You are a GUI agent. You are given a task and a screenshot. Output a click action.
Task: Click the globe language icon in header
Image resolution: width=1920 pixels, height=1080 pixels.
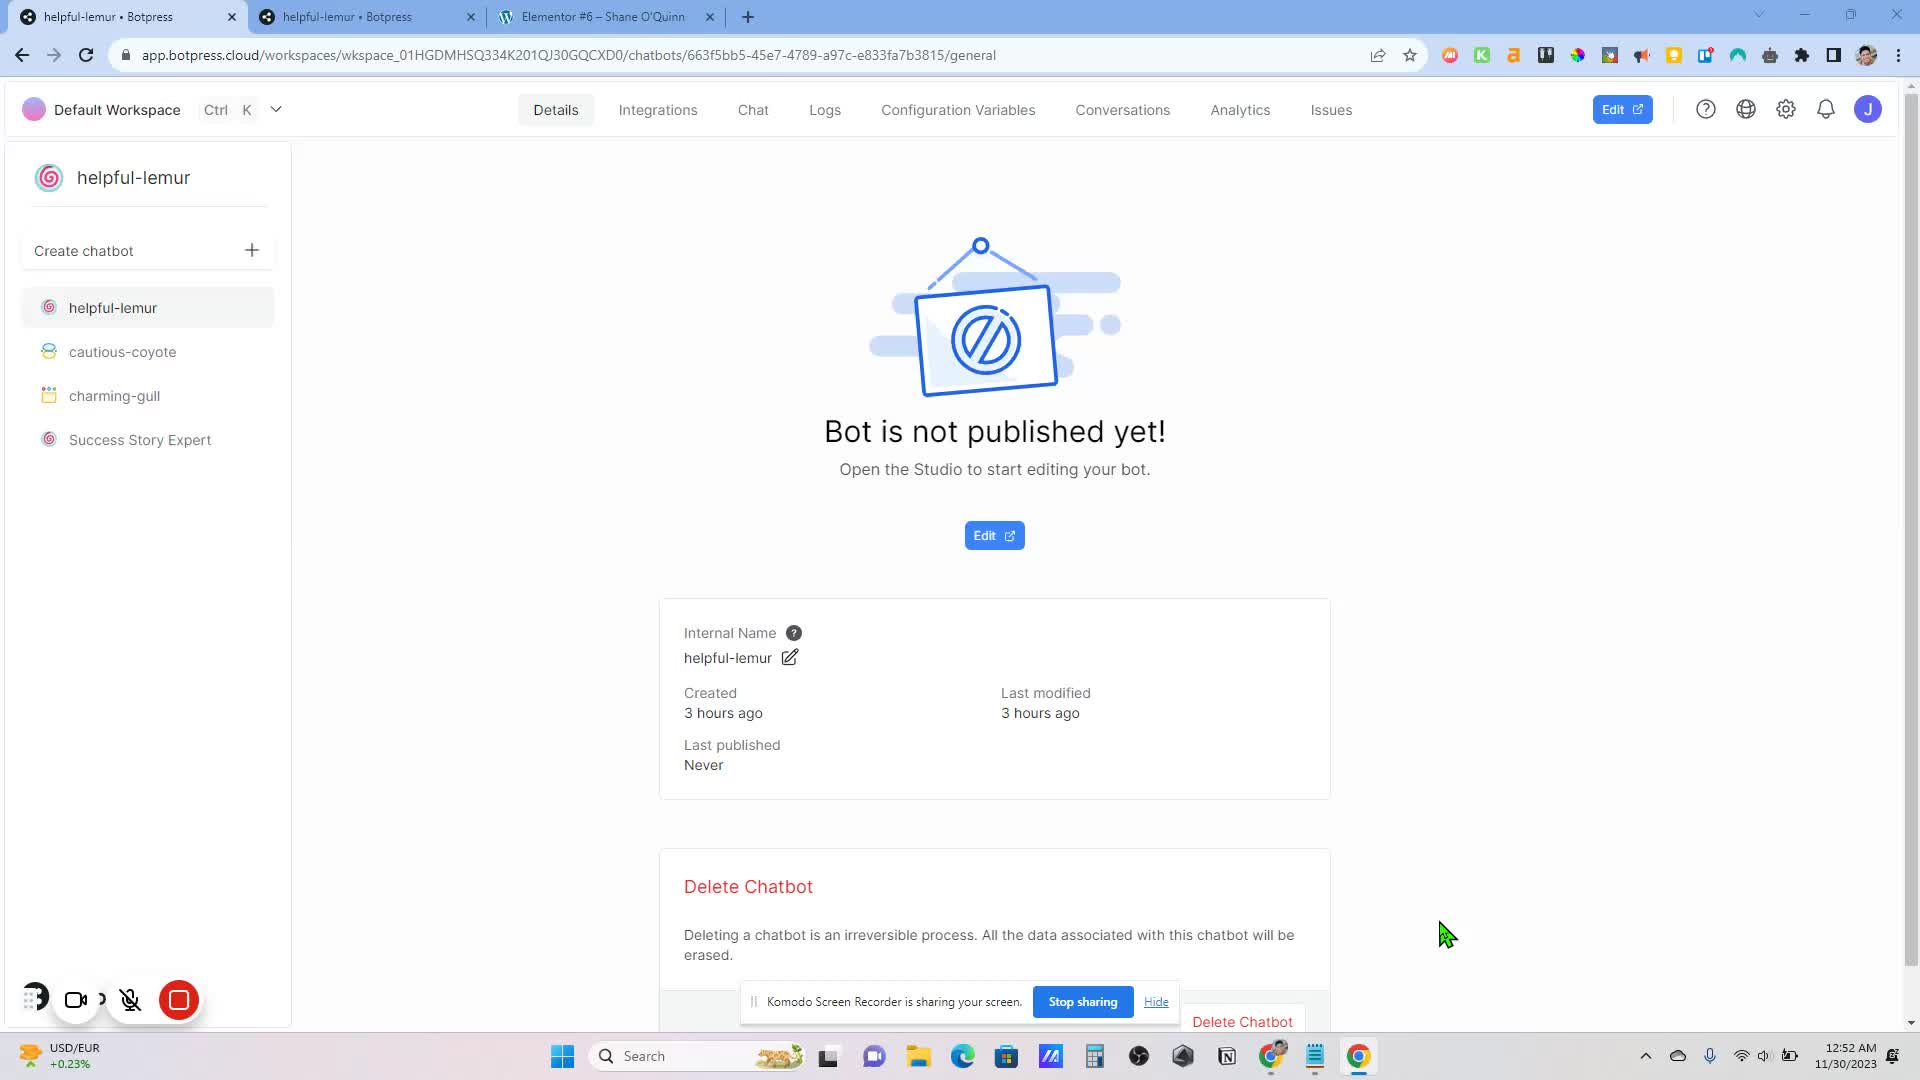pos(1745,110)
